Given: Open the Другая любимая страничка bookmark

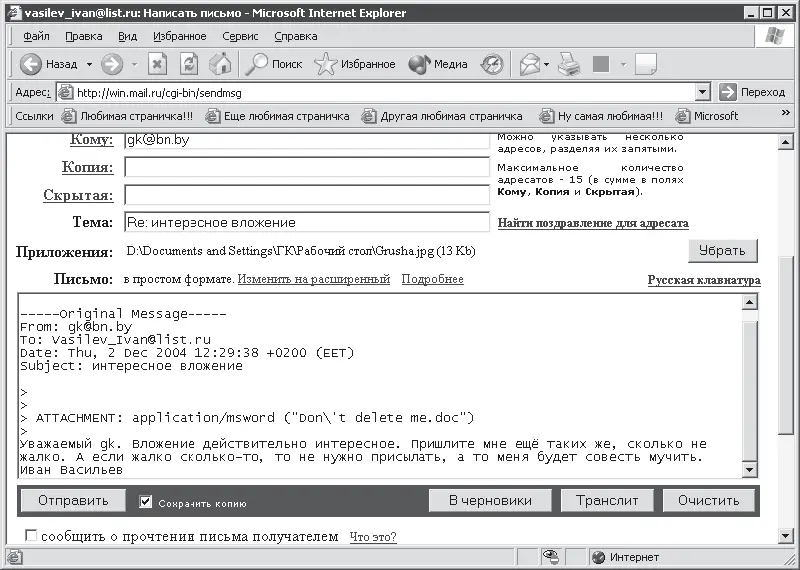Looking at the screenshot, I should pyautogui.click(x=442, y=116).
